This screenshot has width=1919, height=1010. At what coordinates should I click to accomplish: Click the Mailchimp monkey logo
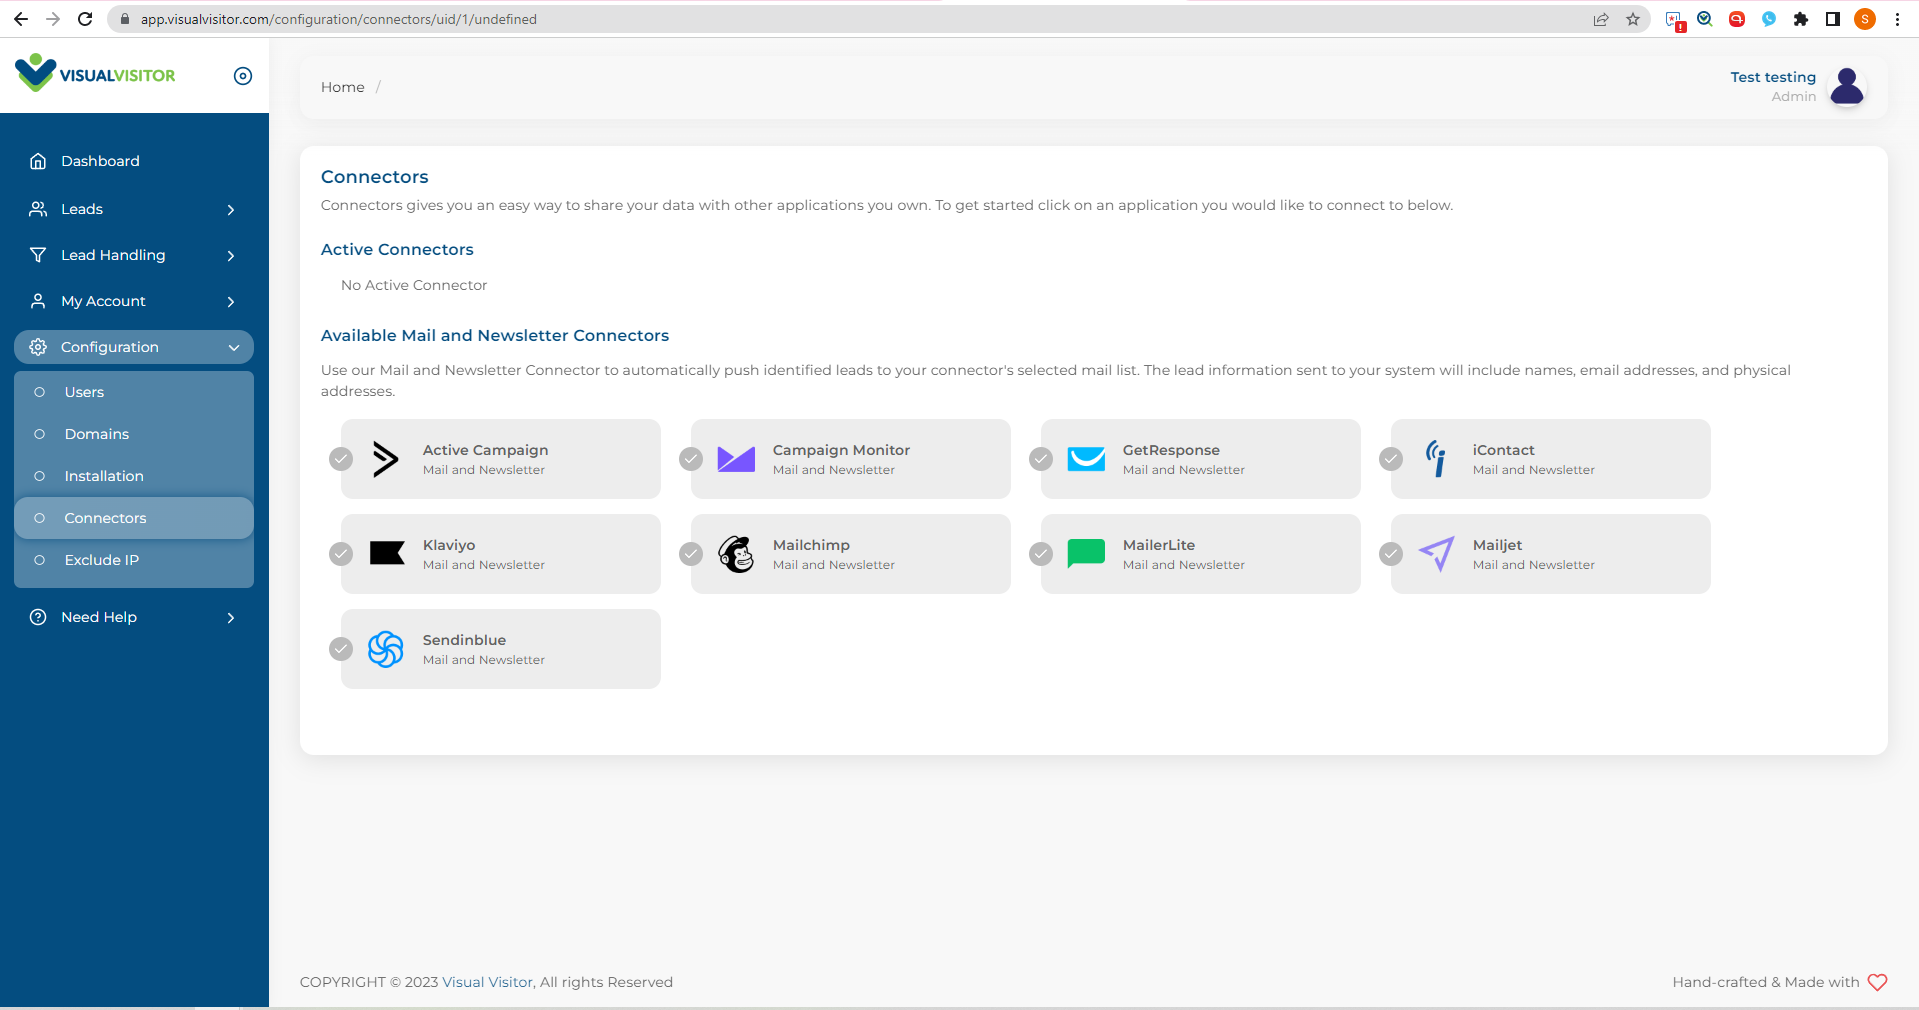click(x=736, y=554)
